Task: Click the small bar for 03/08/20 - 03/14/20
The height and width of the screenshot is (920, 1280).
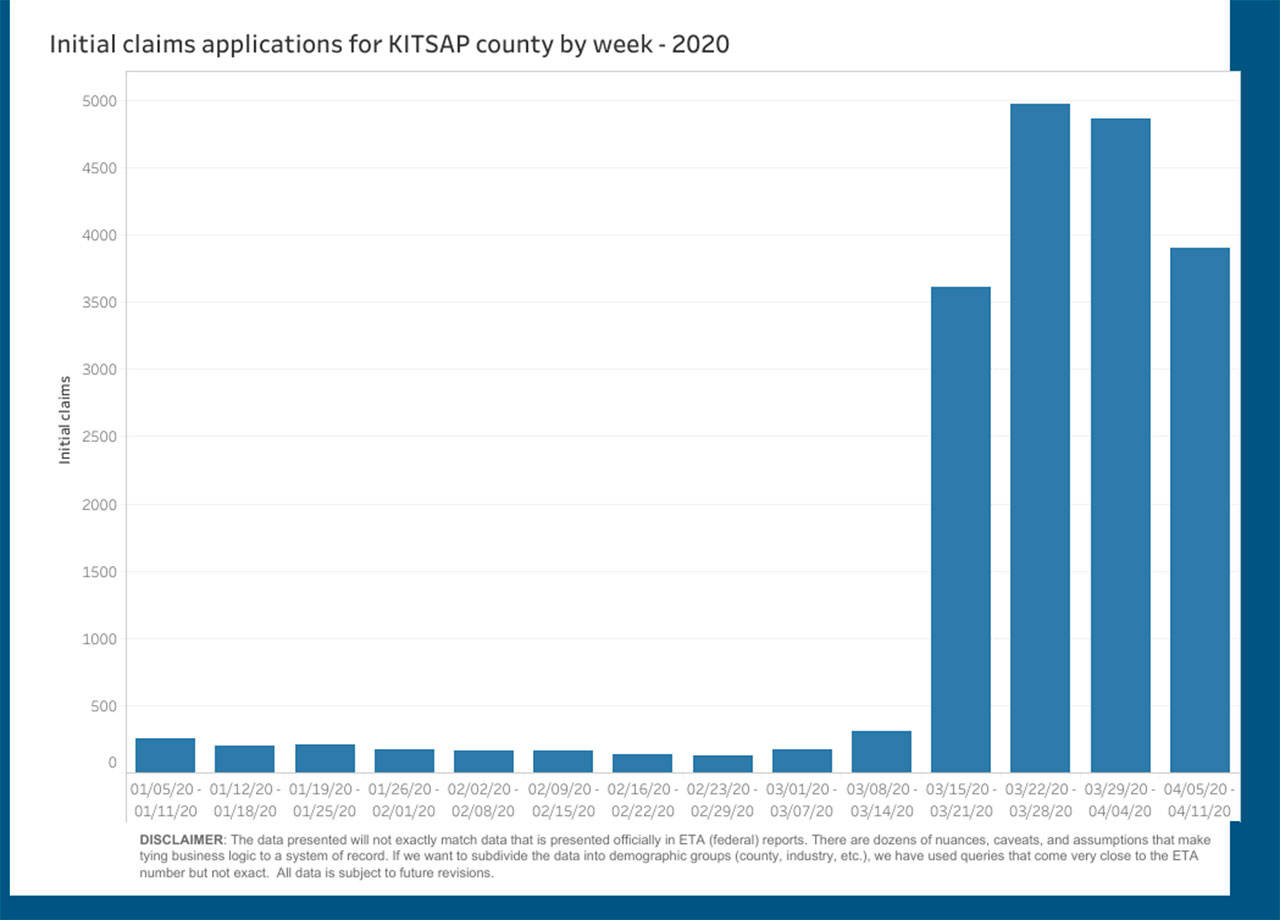Action: 881,752
